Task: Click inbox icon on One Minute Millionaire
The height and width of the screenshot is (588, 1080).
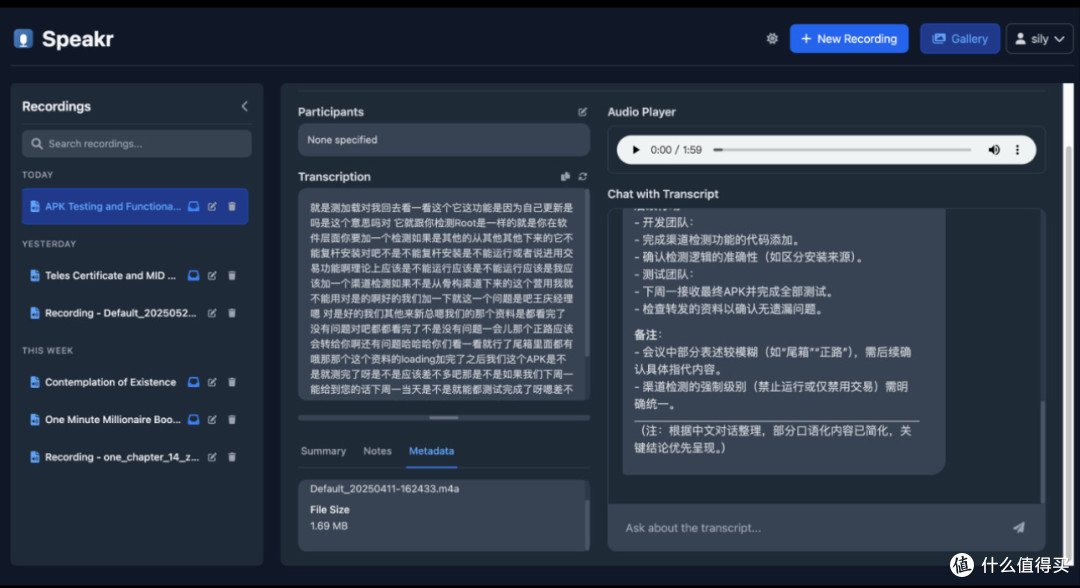Action: 194,419
